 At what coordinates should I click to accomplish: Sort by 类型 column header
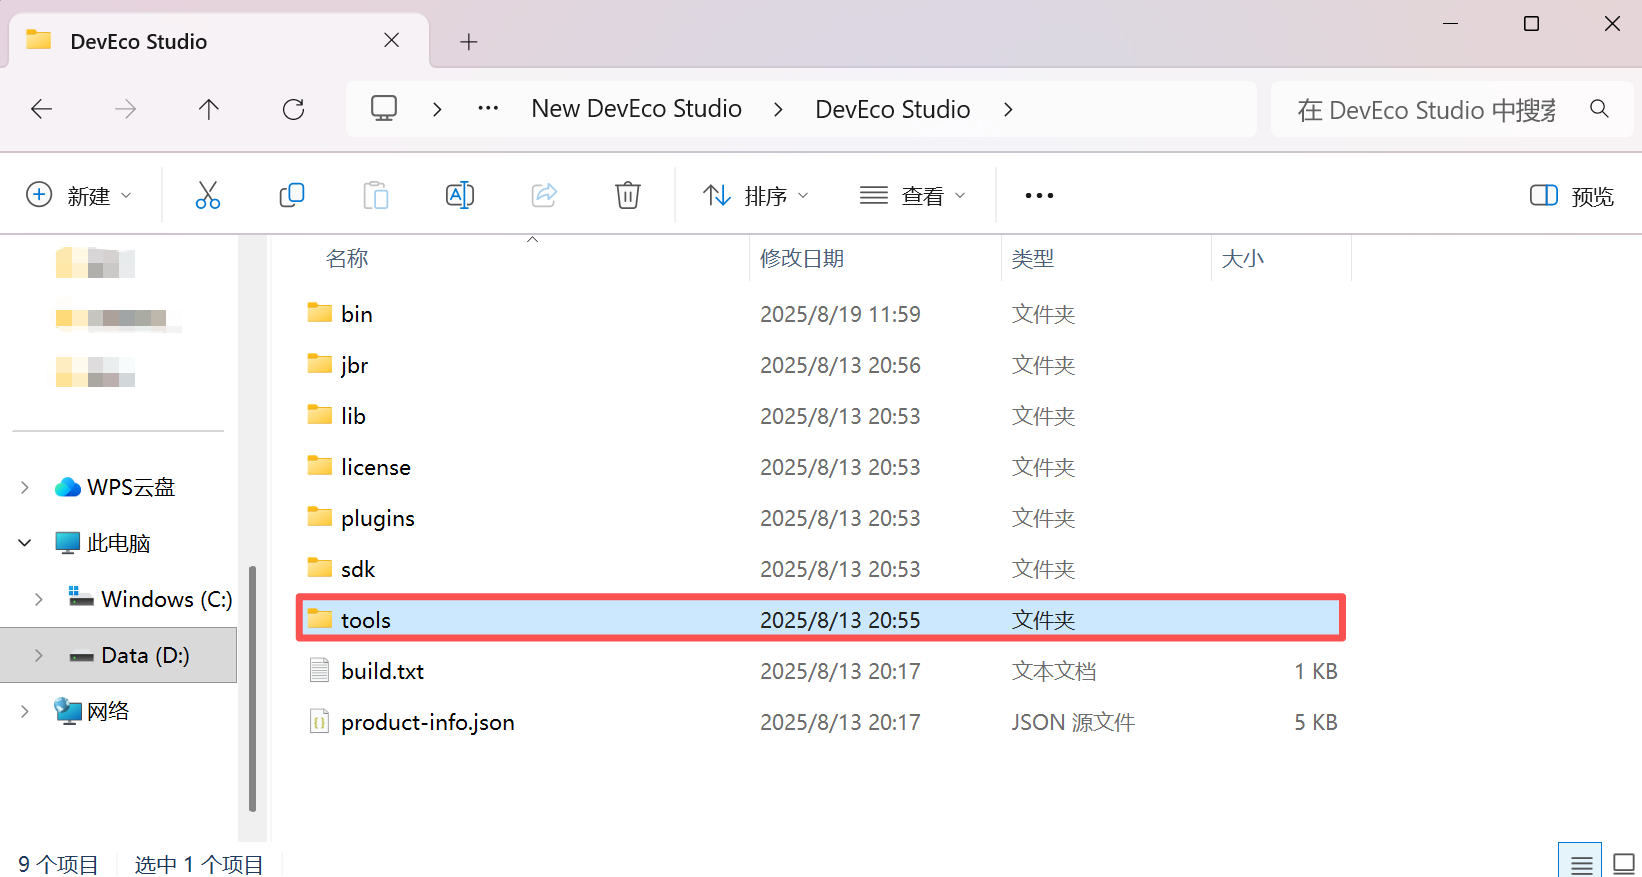(x=1032, y=258)
